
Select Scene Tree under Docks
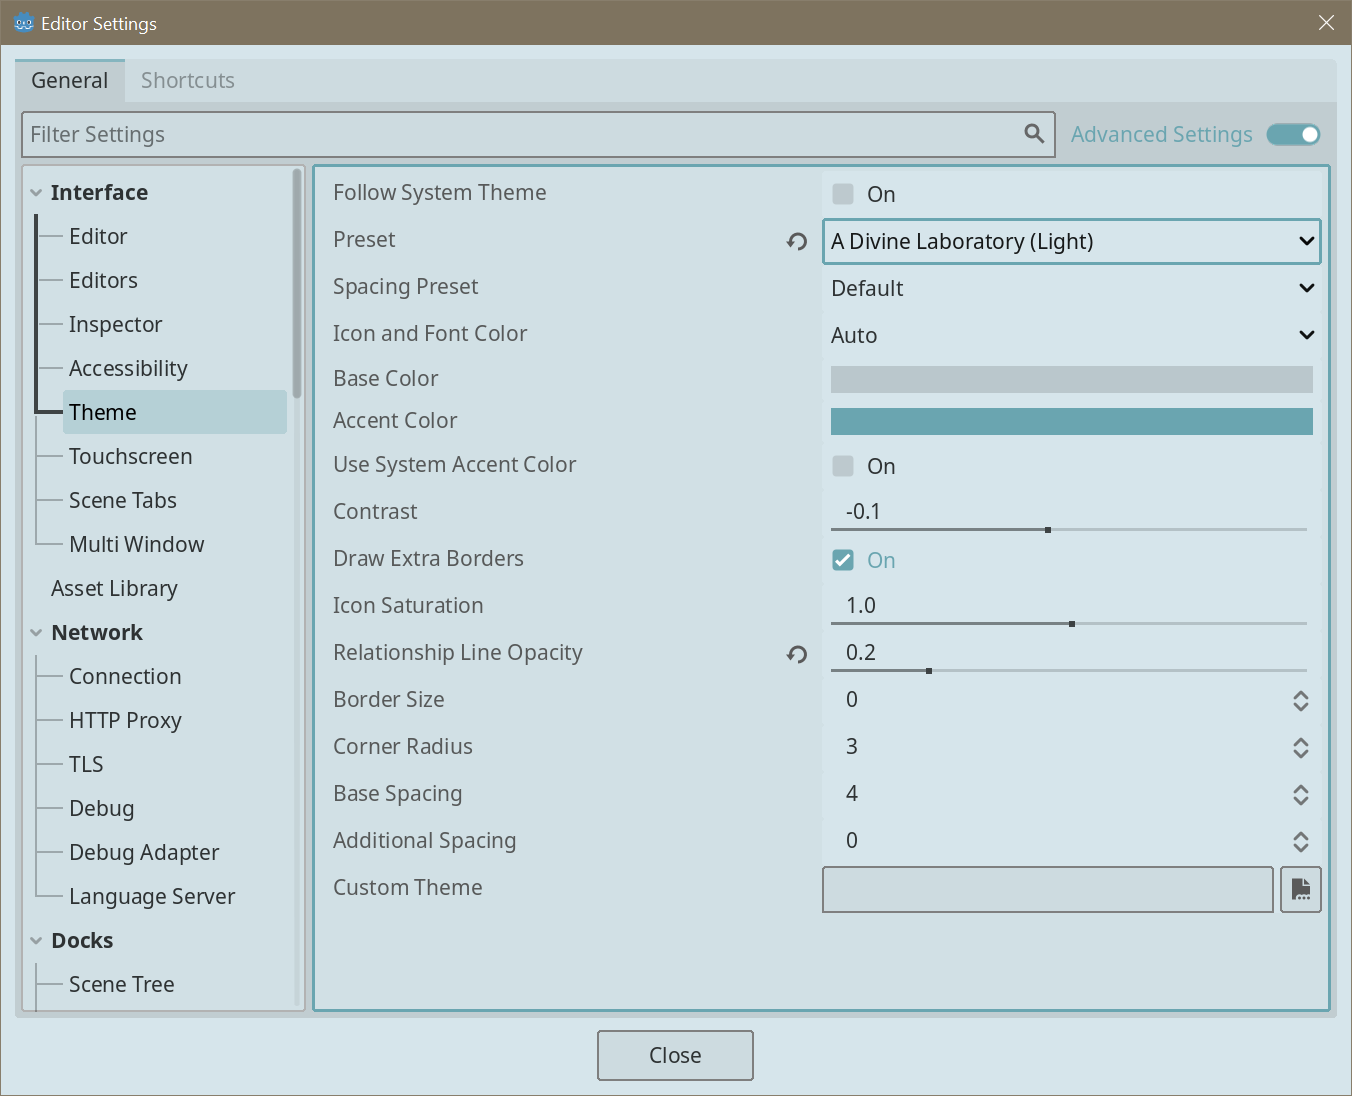click(121, 984)
